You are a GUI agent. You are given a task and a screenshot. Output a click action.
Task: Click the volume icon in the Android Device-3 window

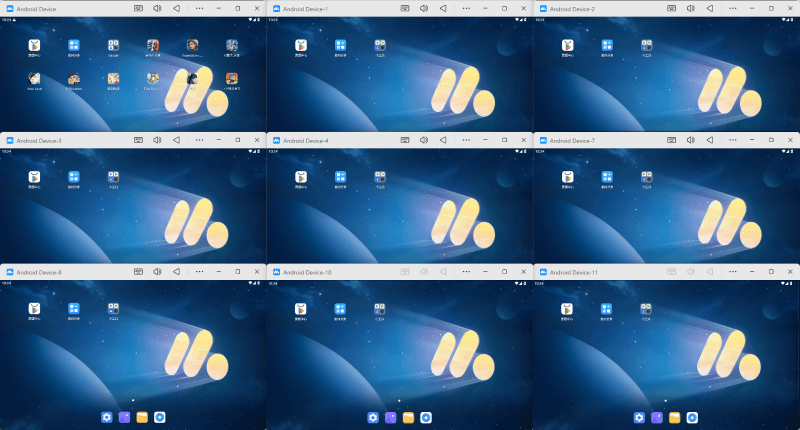(157, 140)
